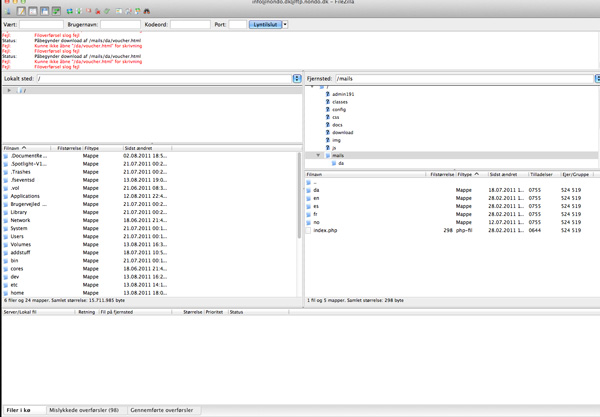Viewport: 600px width, 417px height.
Task: Toggle the remote directory tree view
Action: 45,11
